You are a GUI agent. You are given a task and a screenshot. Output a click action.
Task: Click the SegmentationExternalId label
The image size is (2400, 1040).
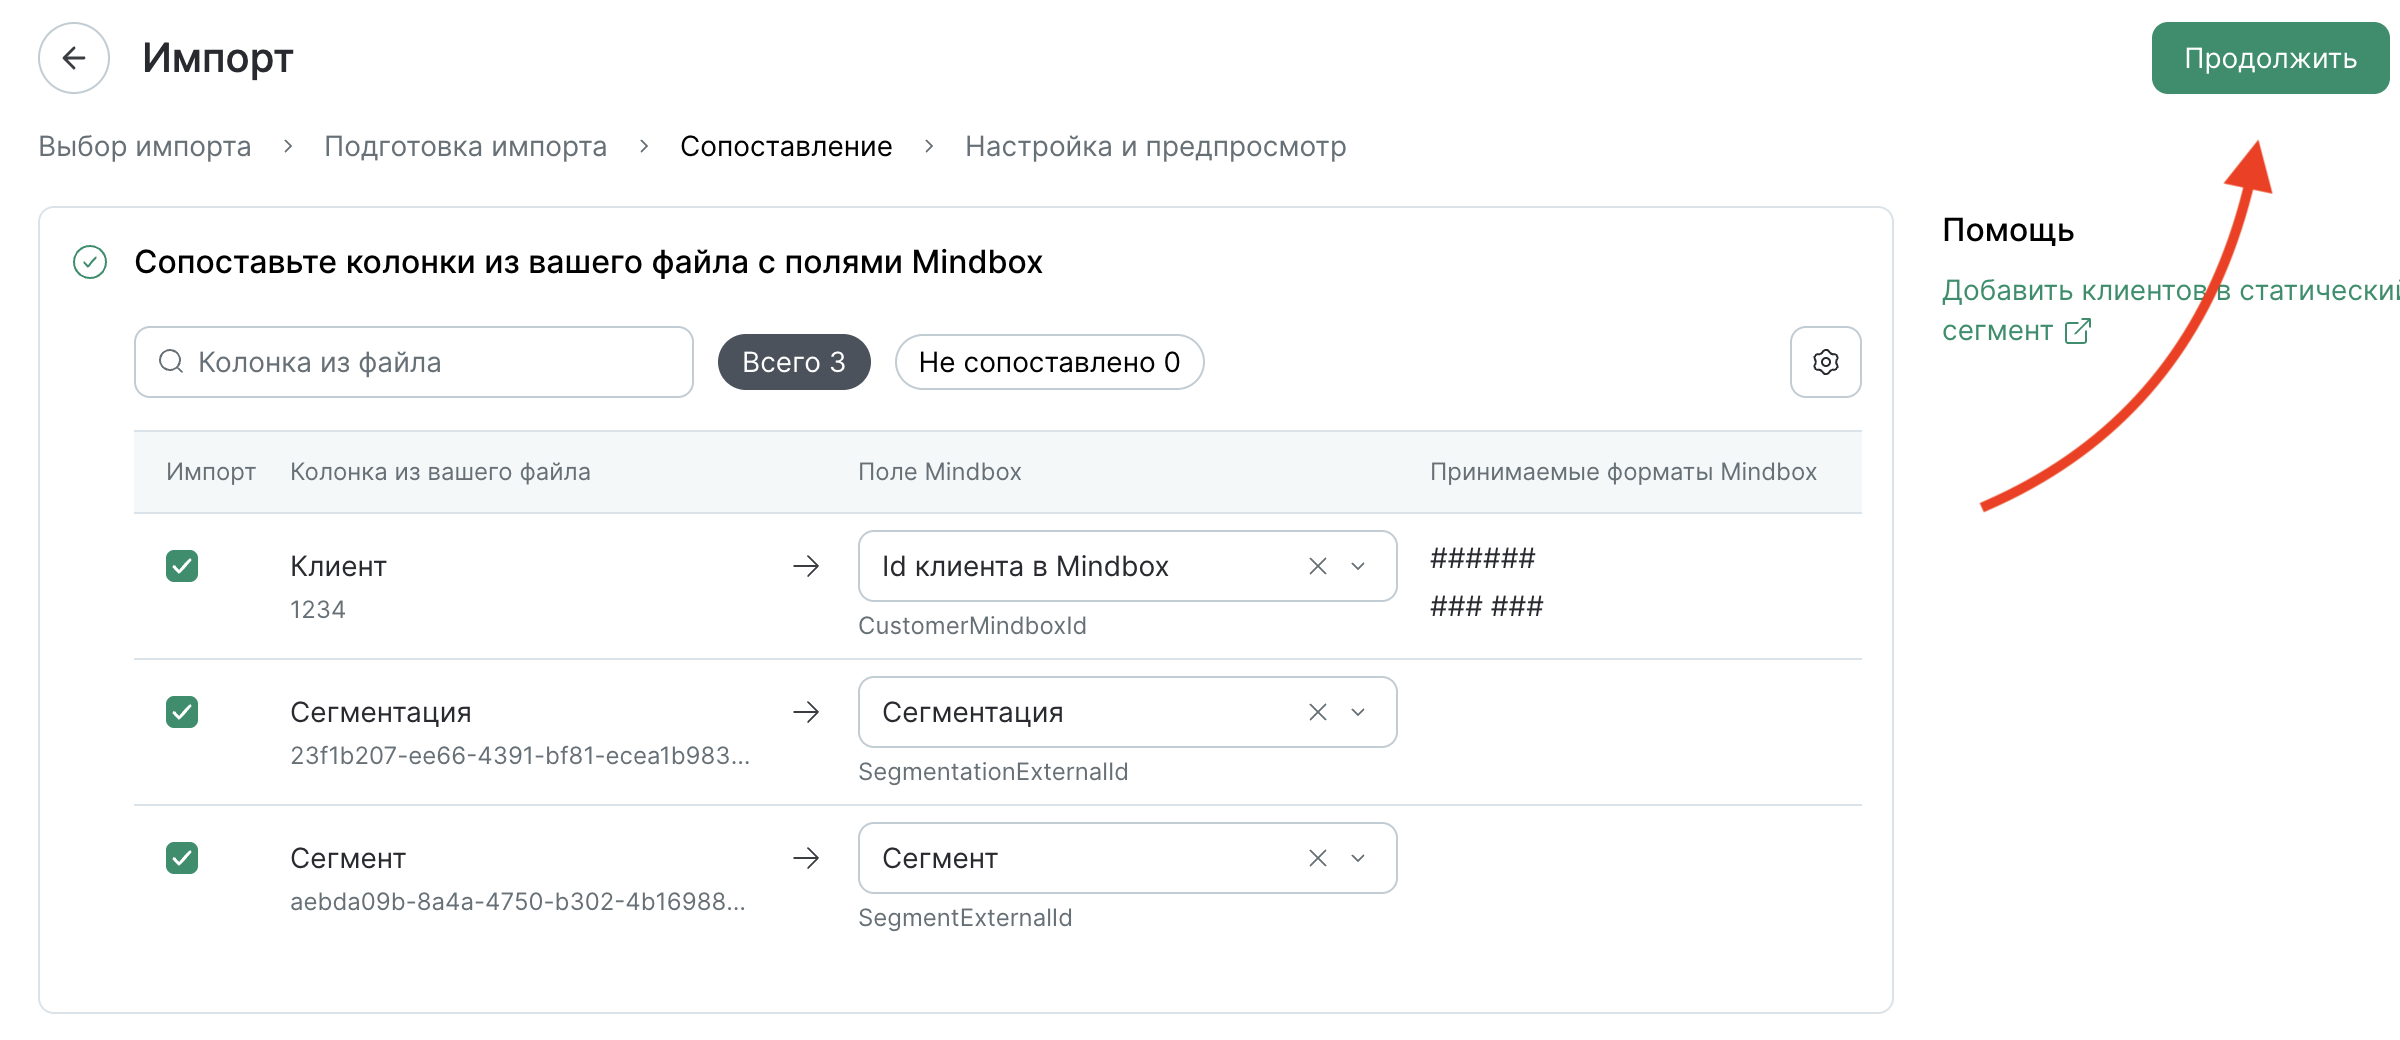tap(993, 772)
